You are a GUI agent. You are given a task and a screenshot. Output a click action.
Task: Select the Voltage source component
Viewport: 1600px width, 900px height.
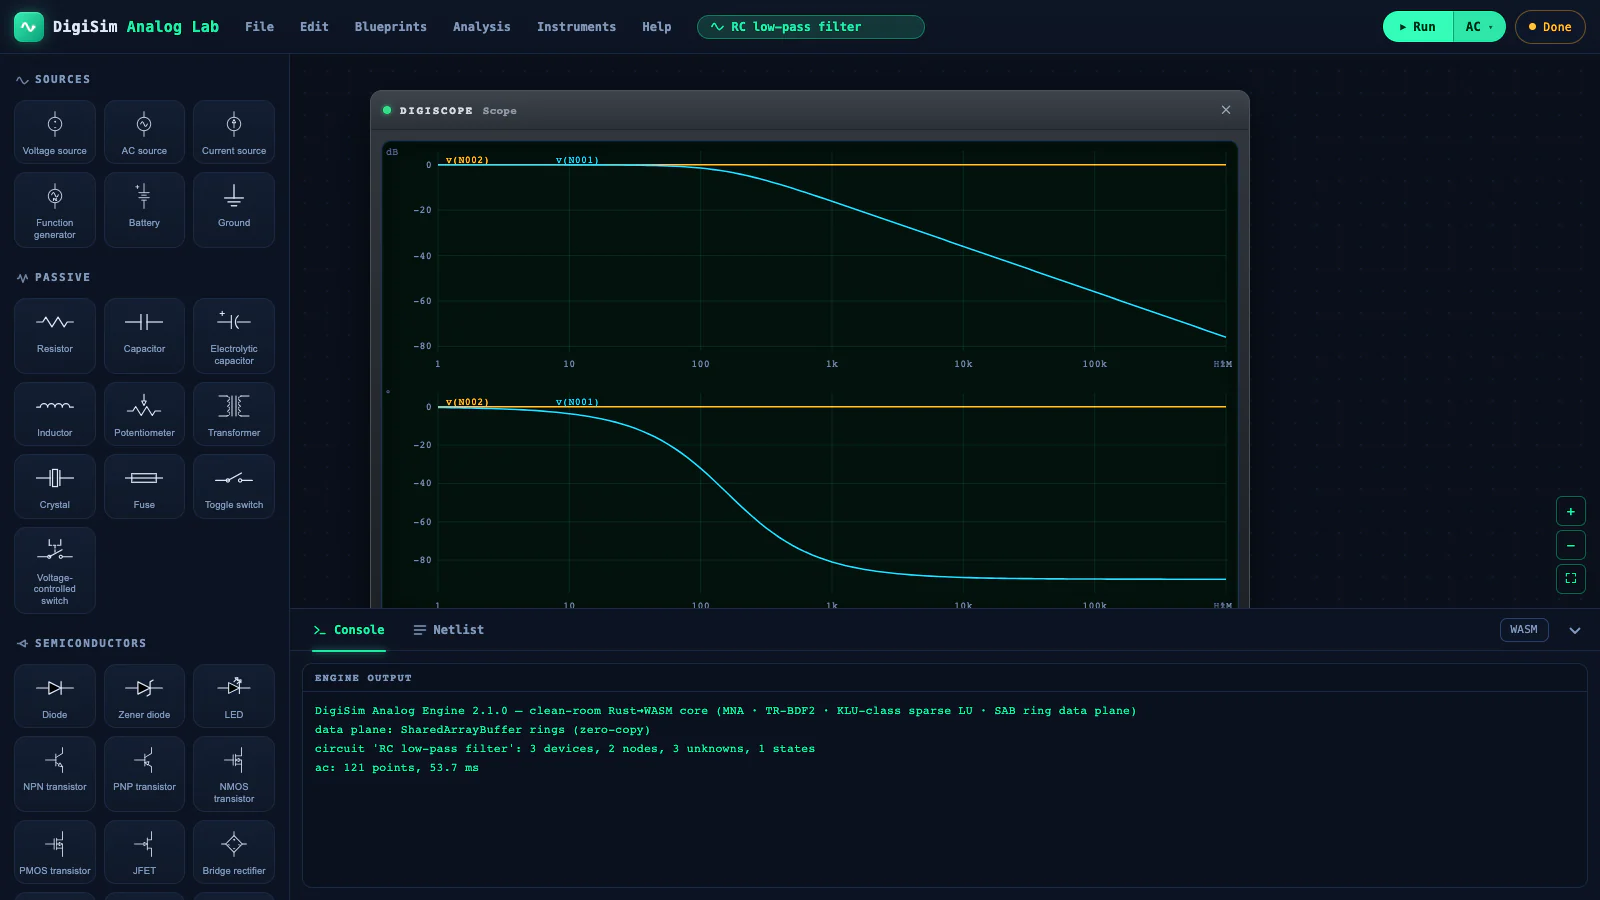tap(55, 132)
